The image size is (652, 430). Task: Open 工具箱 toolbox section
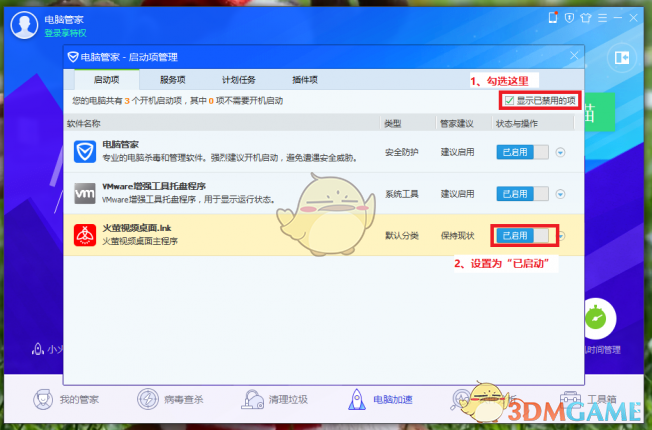coord(588,400)
